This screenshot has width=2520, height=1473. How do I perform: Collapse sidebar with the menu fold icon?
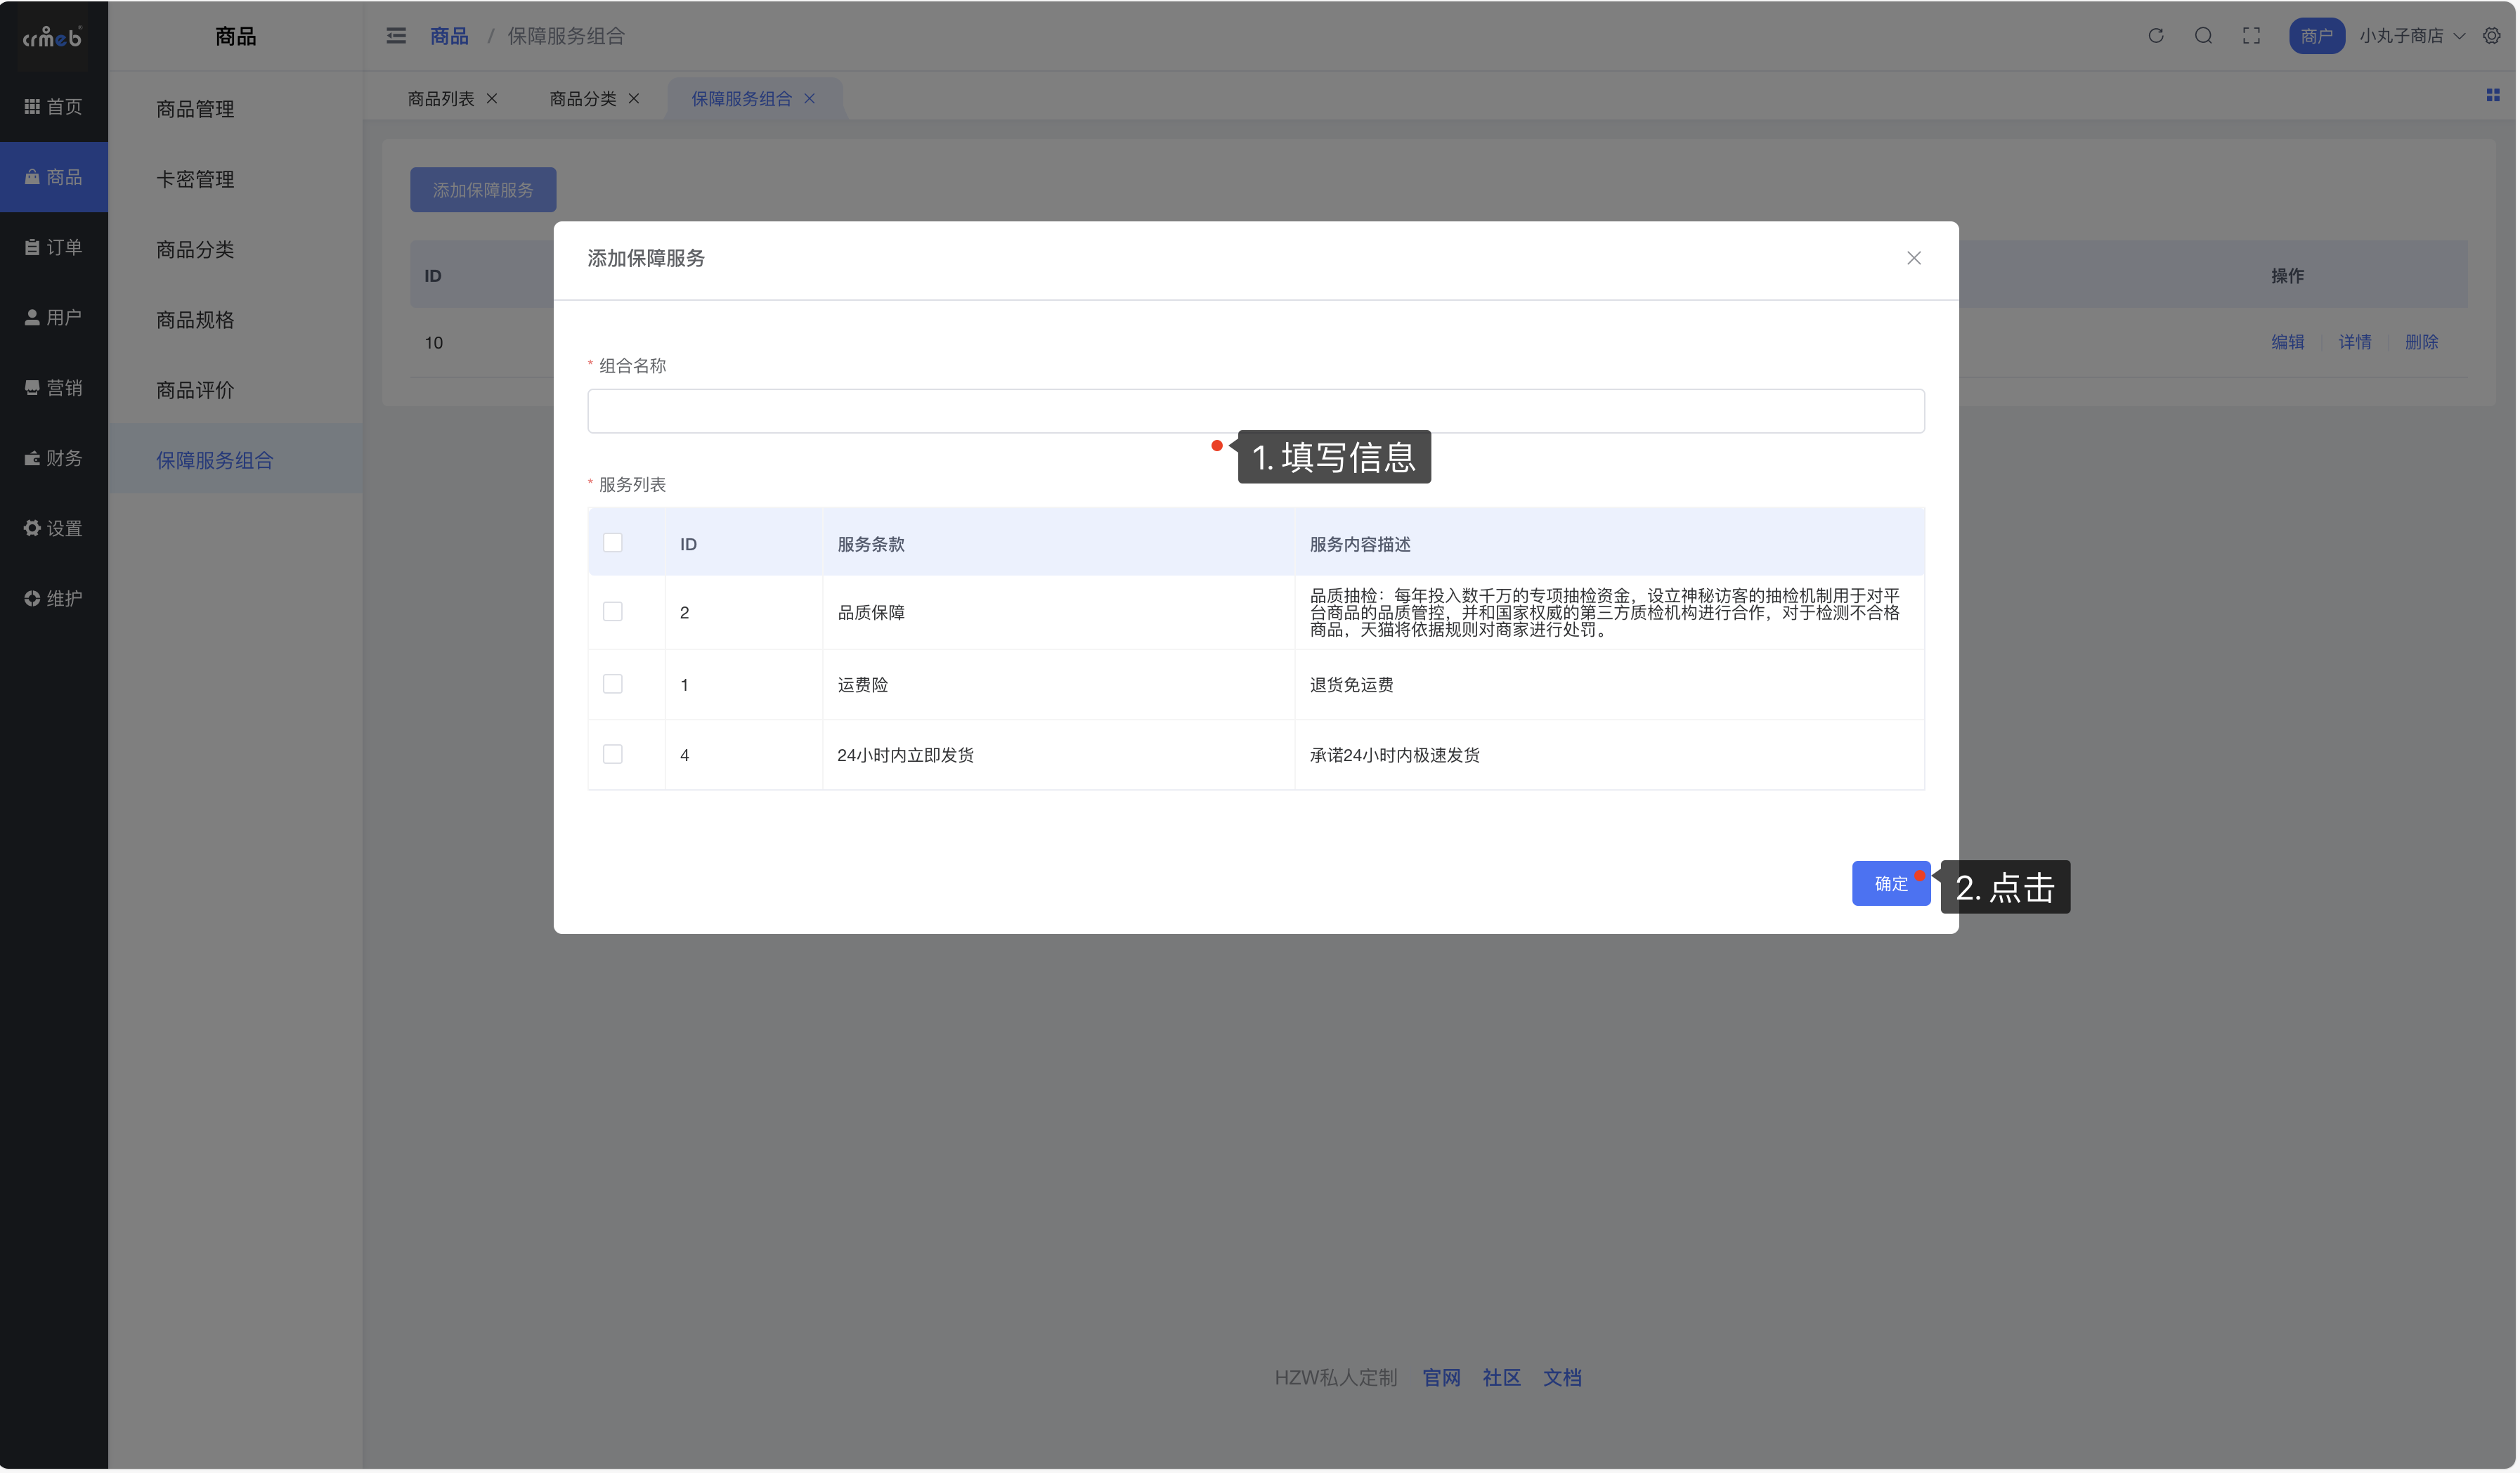tap(396, 36)
